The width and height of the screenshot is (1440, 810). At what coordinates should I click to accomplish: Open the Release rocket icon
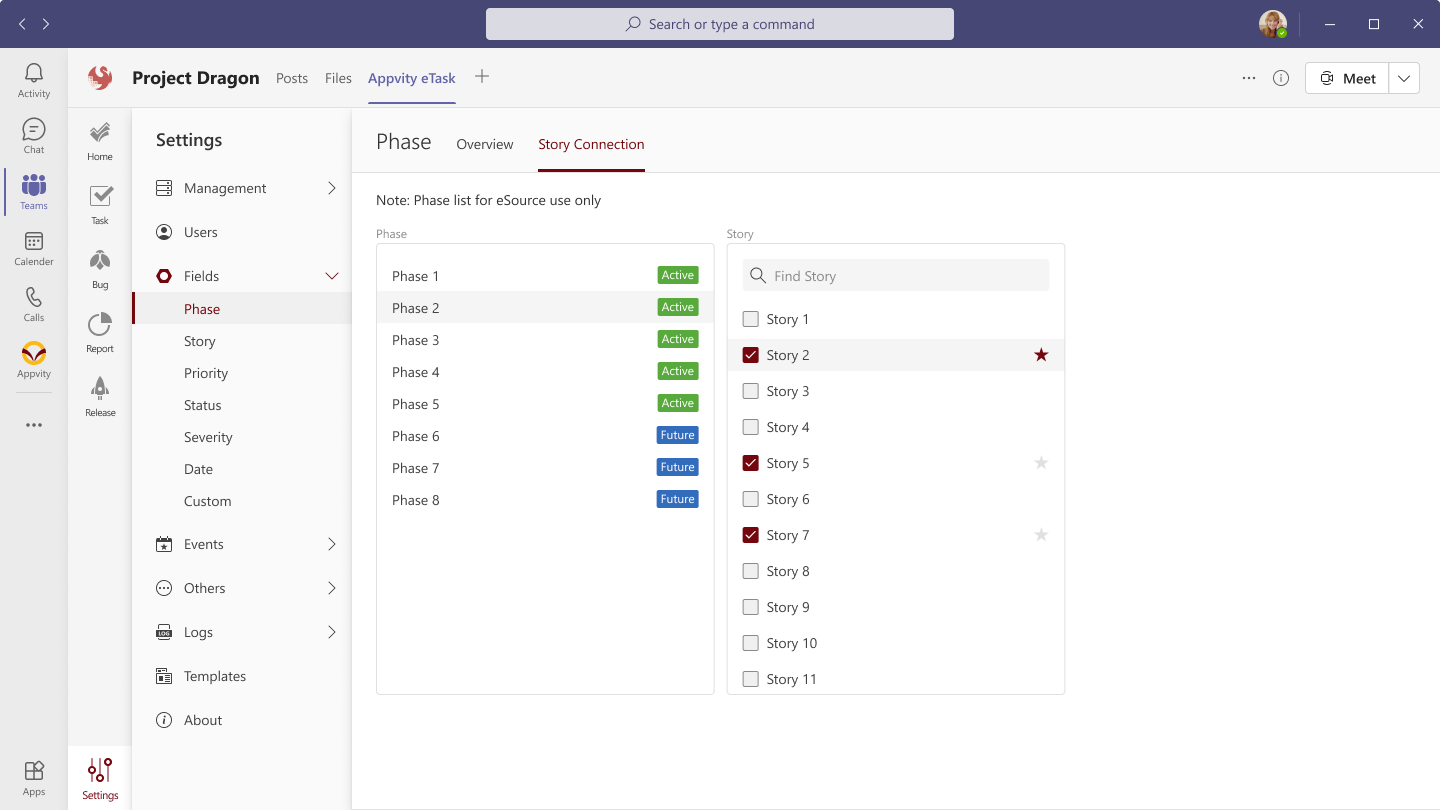(x=100, y=397)
